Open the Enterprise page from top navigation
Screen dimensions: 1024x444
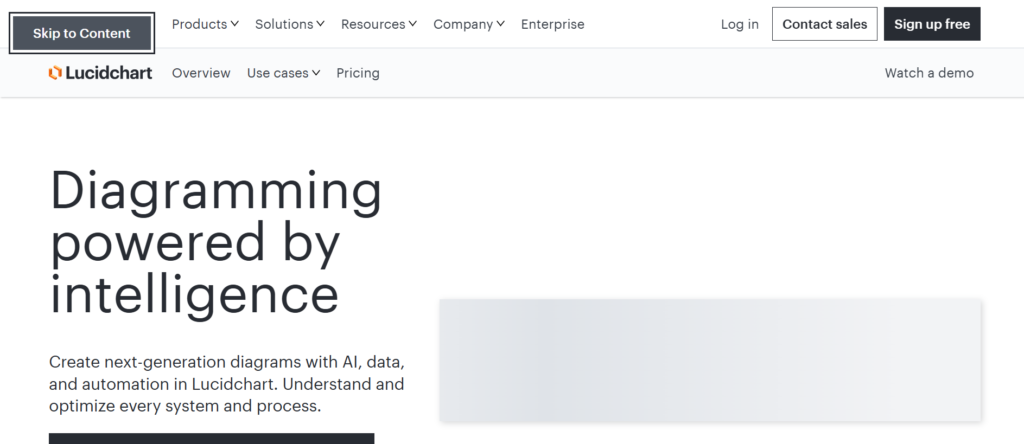(x=552, y=24)
